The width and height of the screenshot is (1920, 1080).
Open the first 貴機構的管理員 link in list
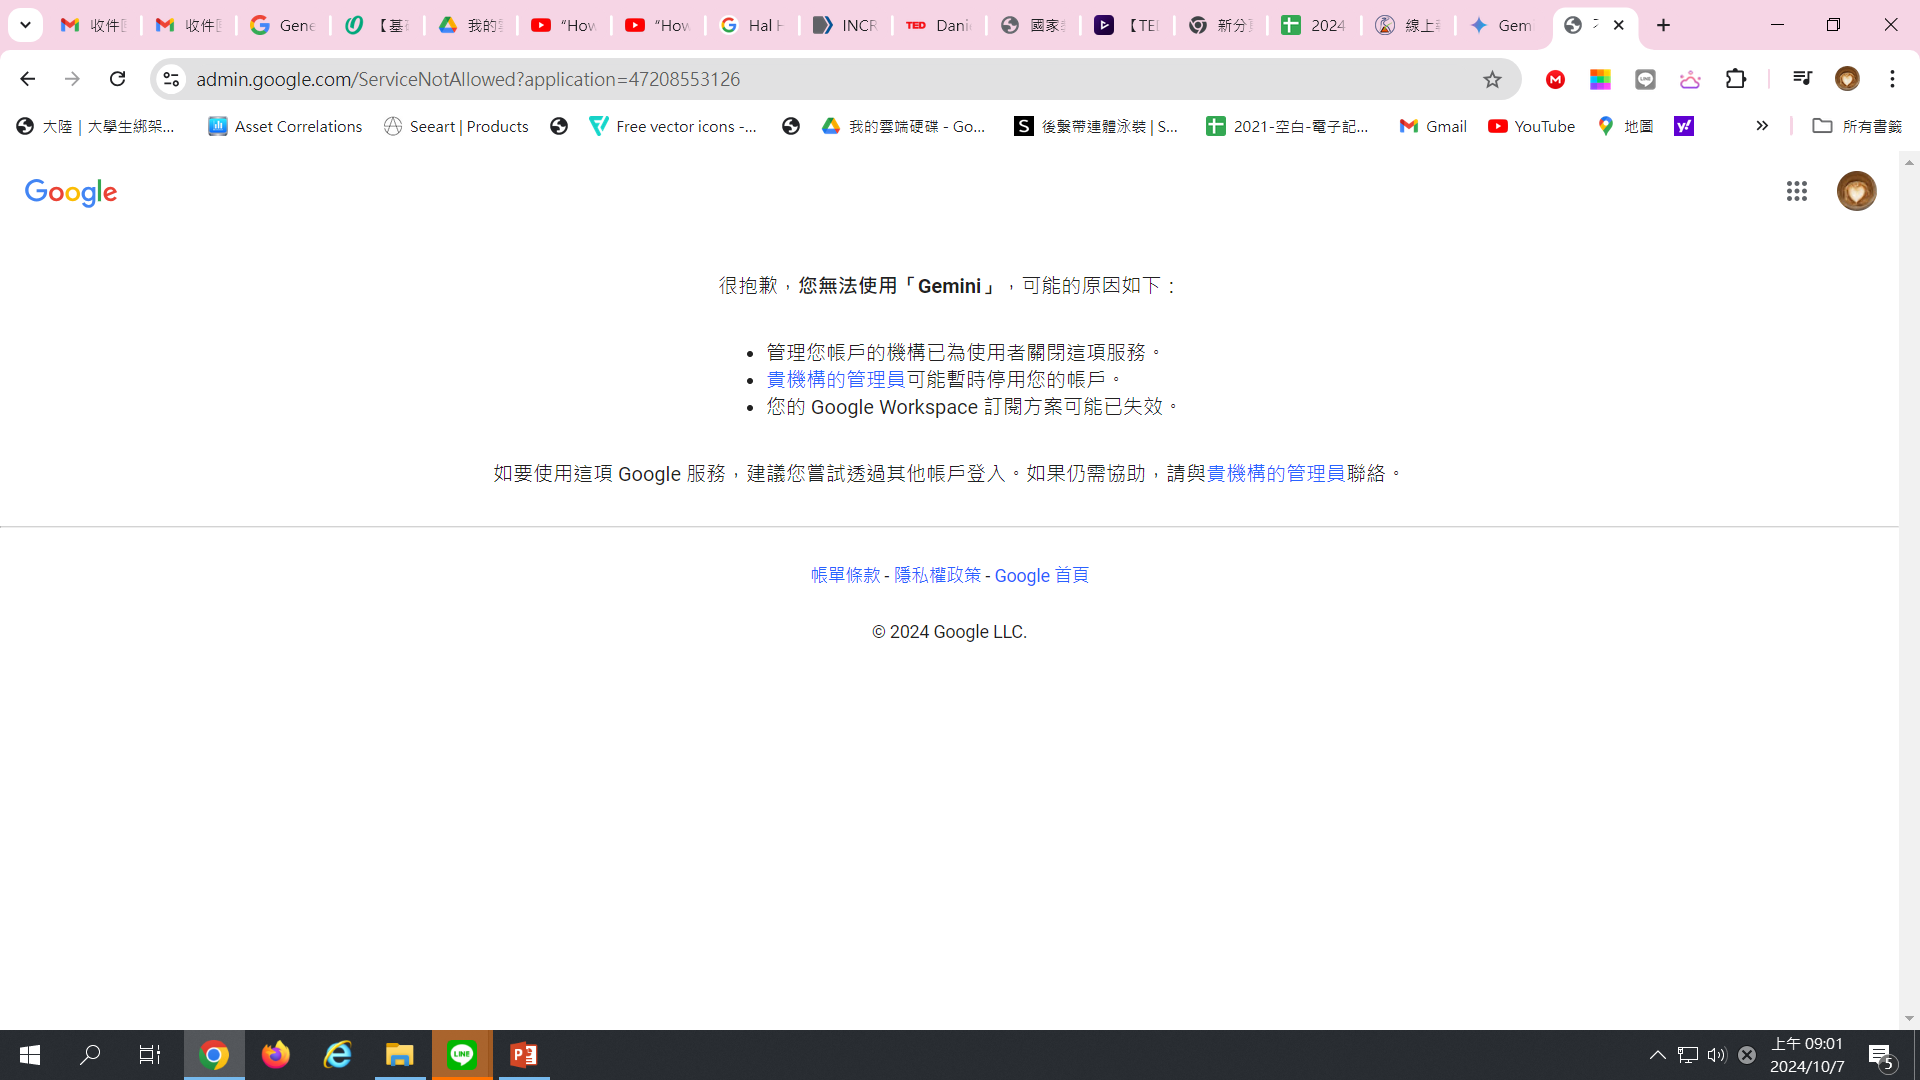tap(835, 380)
